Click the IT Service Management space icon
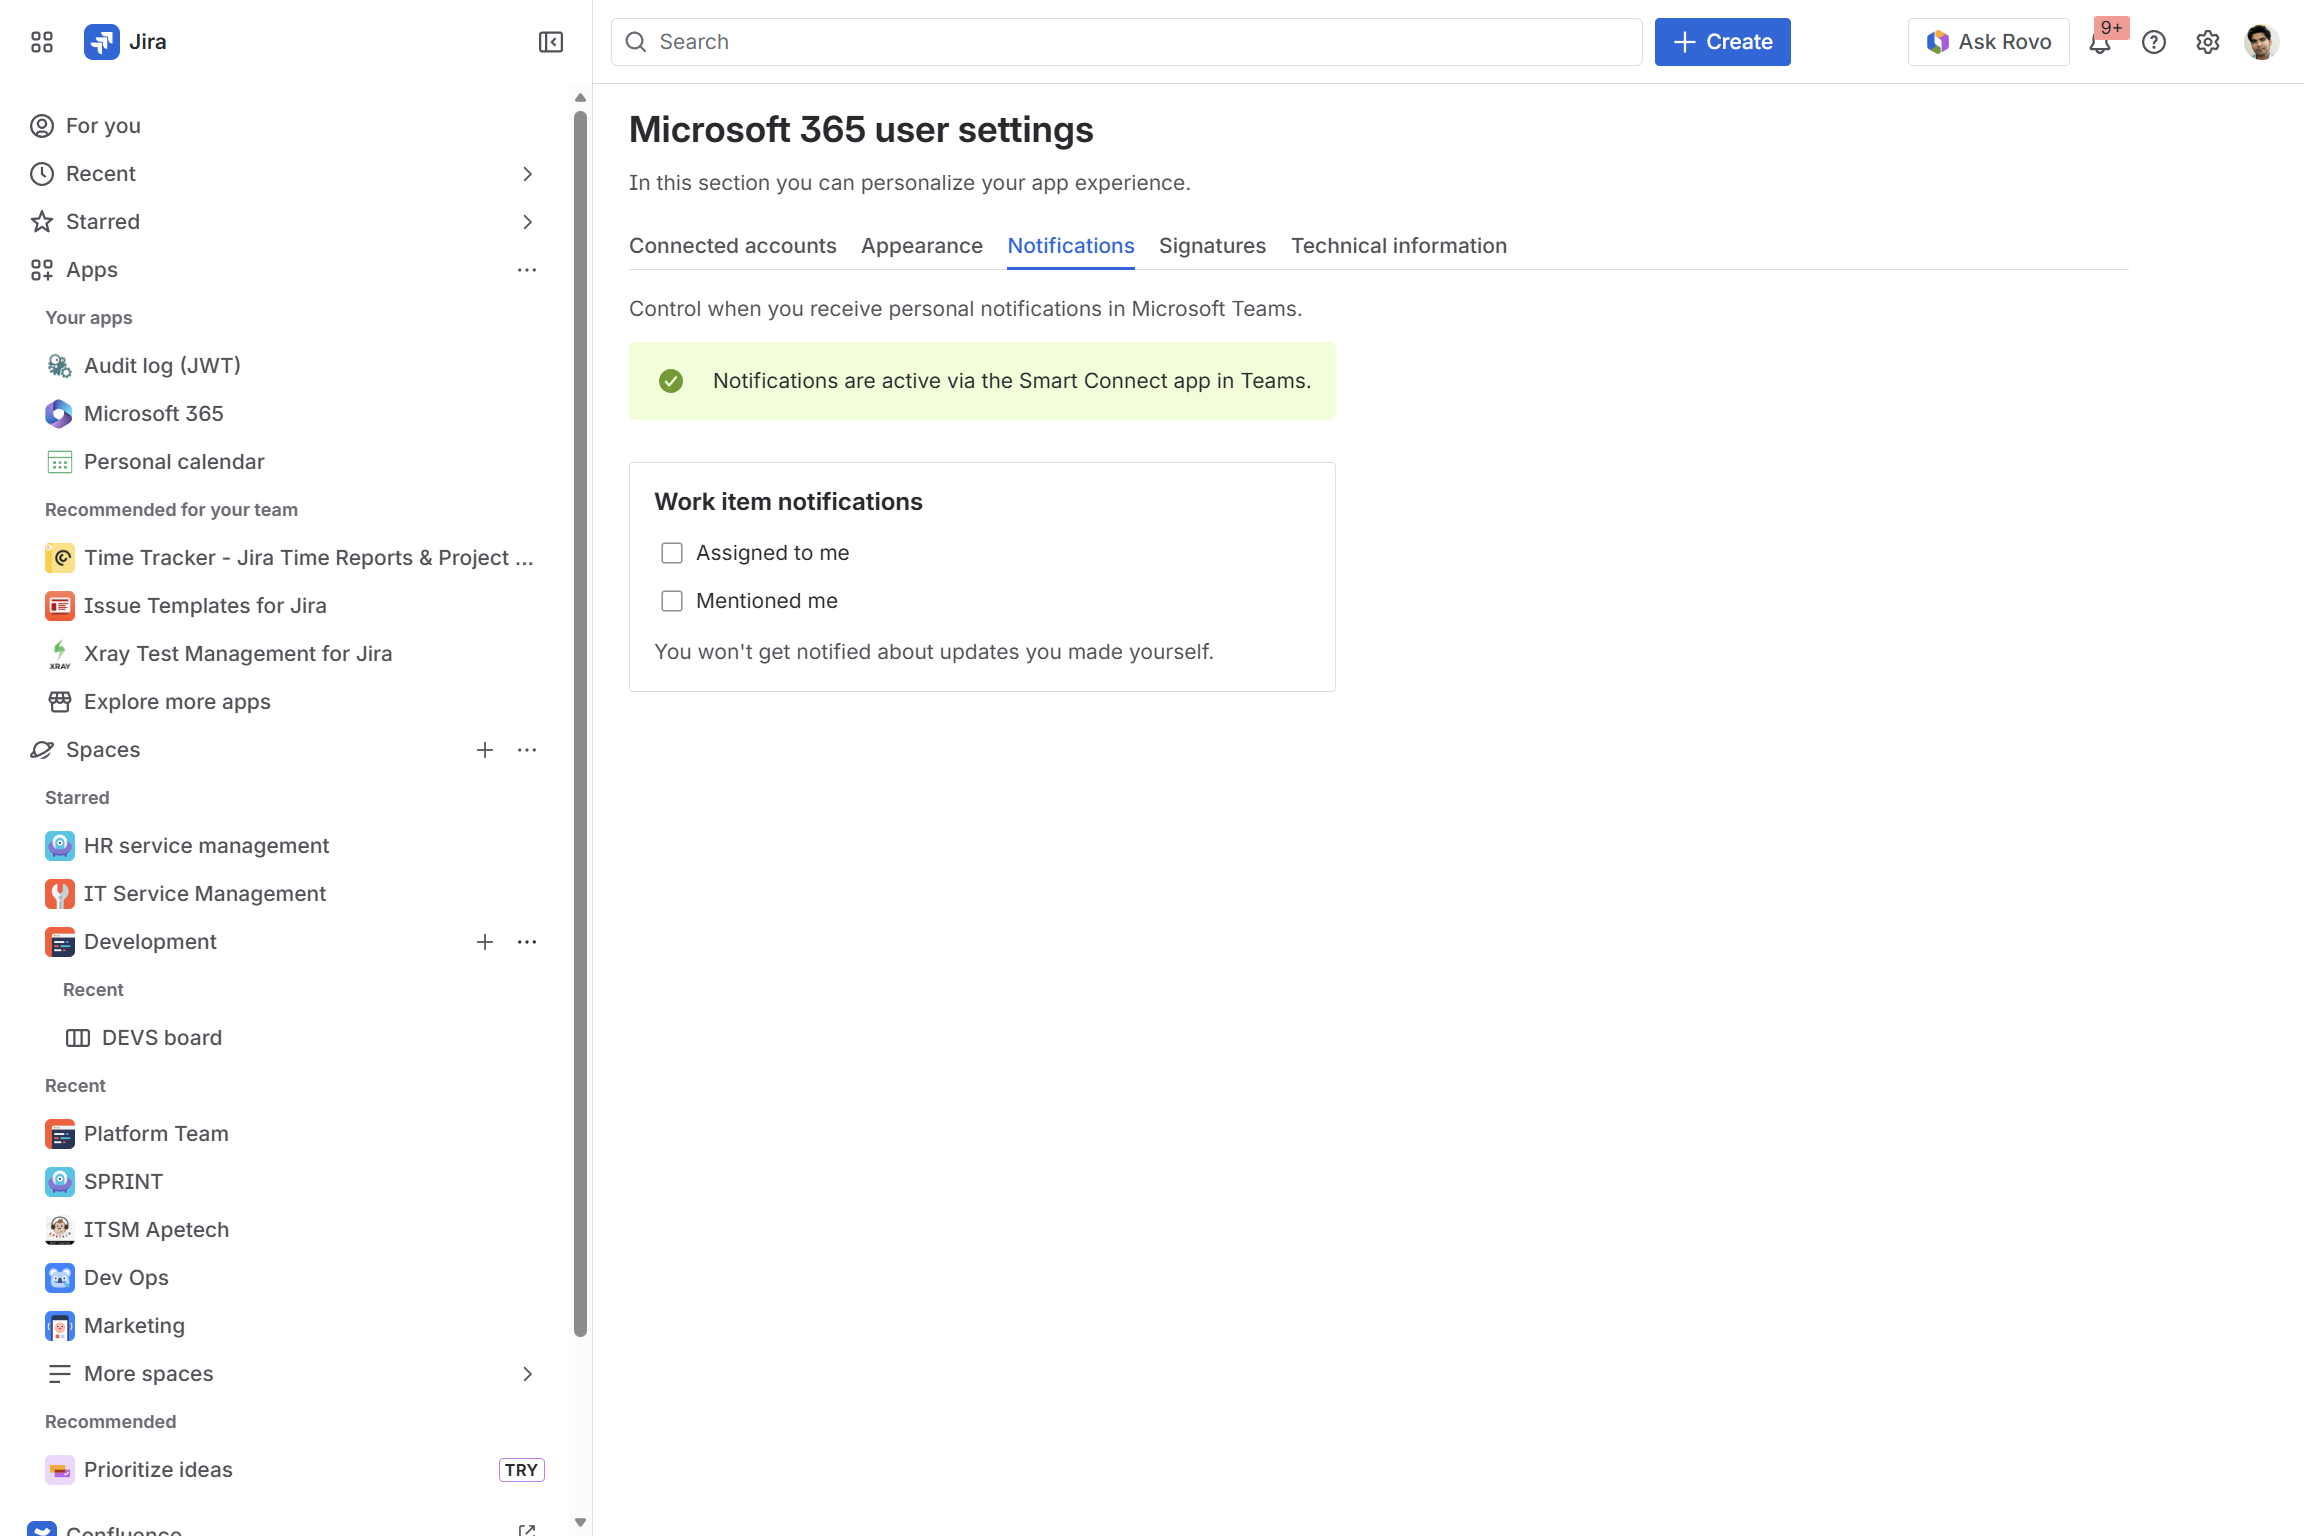Screen dimensions: 2304x1536 tap(59, 894)
